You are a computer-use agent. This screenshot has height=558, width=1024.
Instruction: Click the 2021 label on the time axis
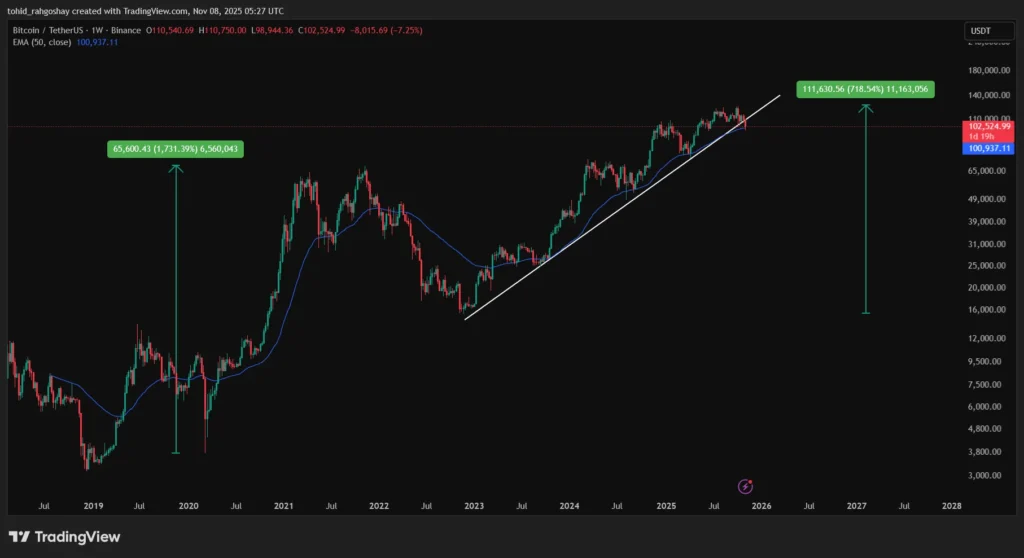click(x=283, y=506)
